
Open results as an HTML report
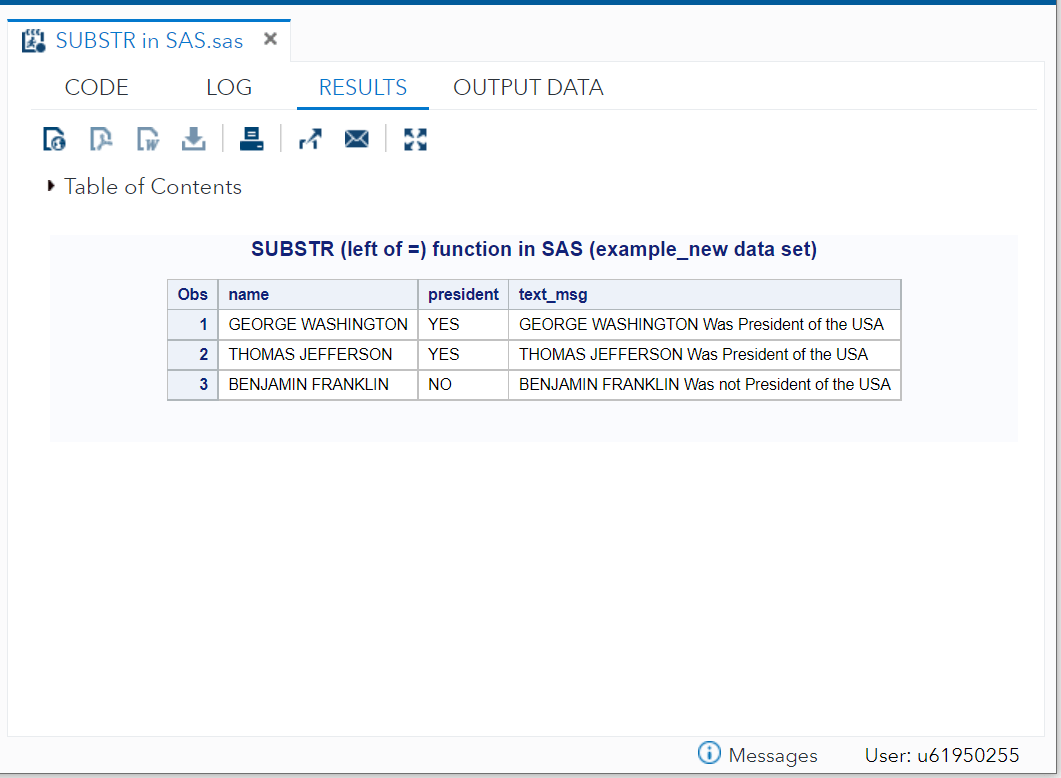pyautogui.click(x=54, y=138)
